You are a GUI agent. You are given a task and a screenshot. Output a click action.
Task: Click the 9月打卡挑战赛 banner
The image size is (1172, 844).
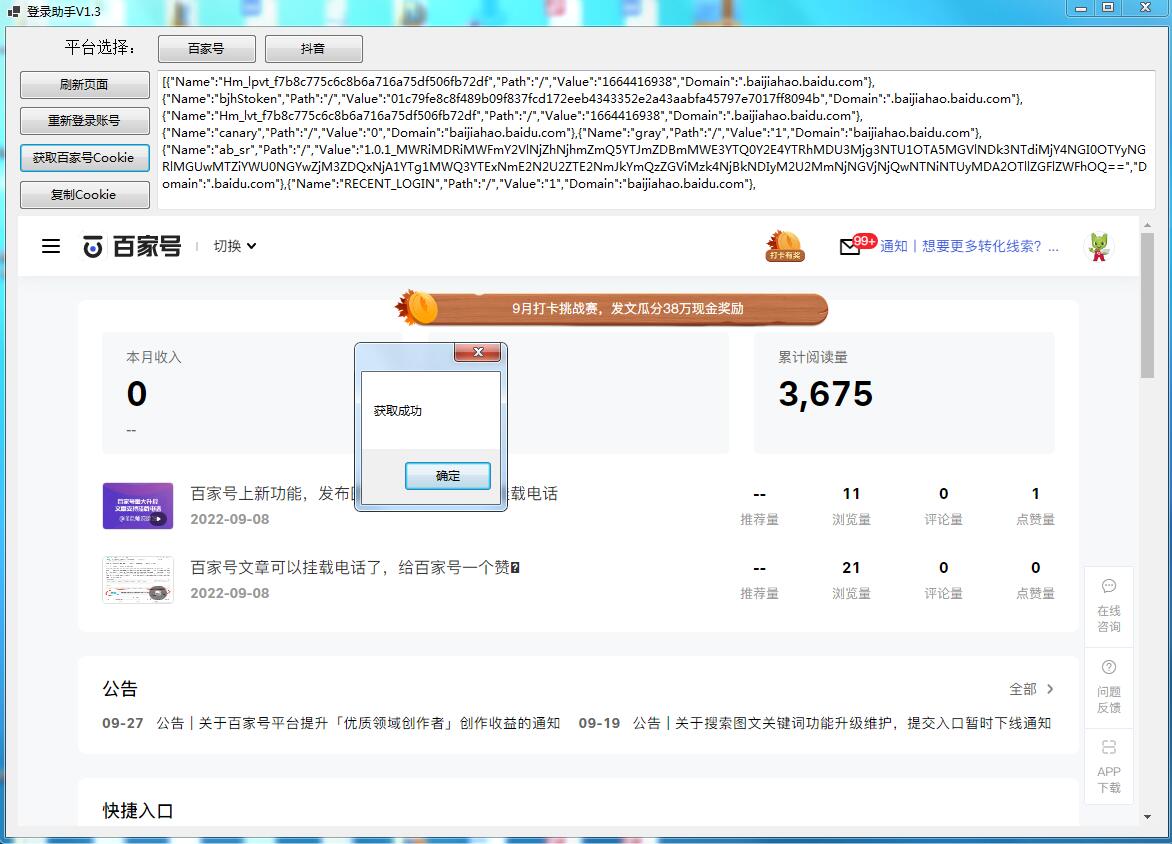tap(611, 309)
